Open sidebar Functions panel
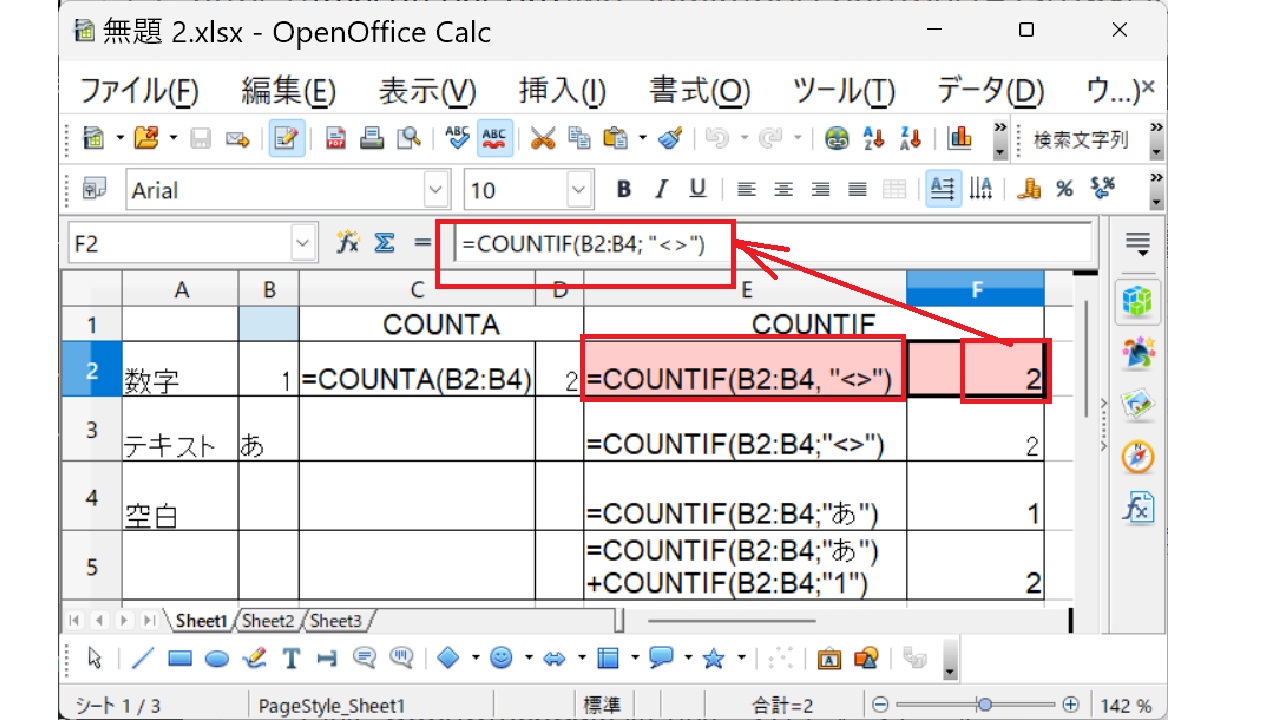This screenshot has height=720, width=1280. tap(1138, 508)
